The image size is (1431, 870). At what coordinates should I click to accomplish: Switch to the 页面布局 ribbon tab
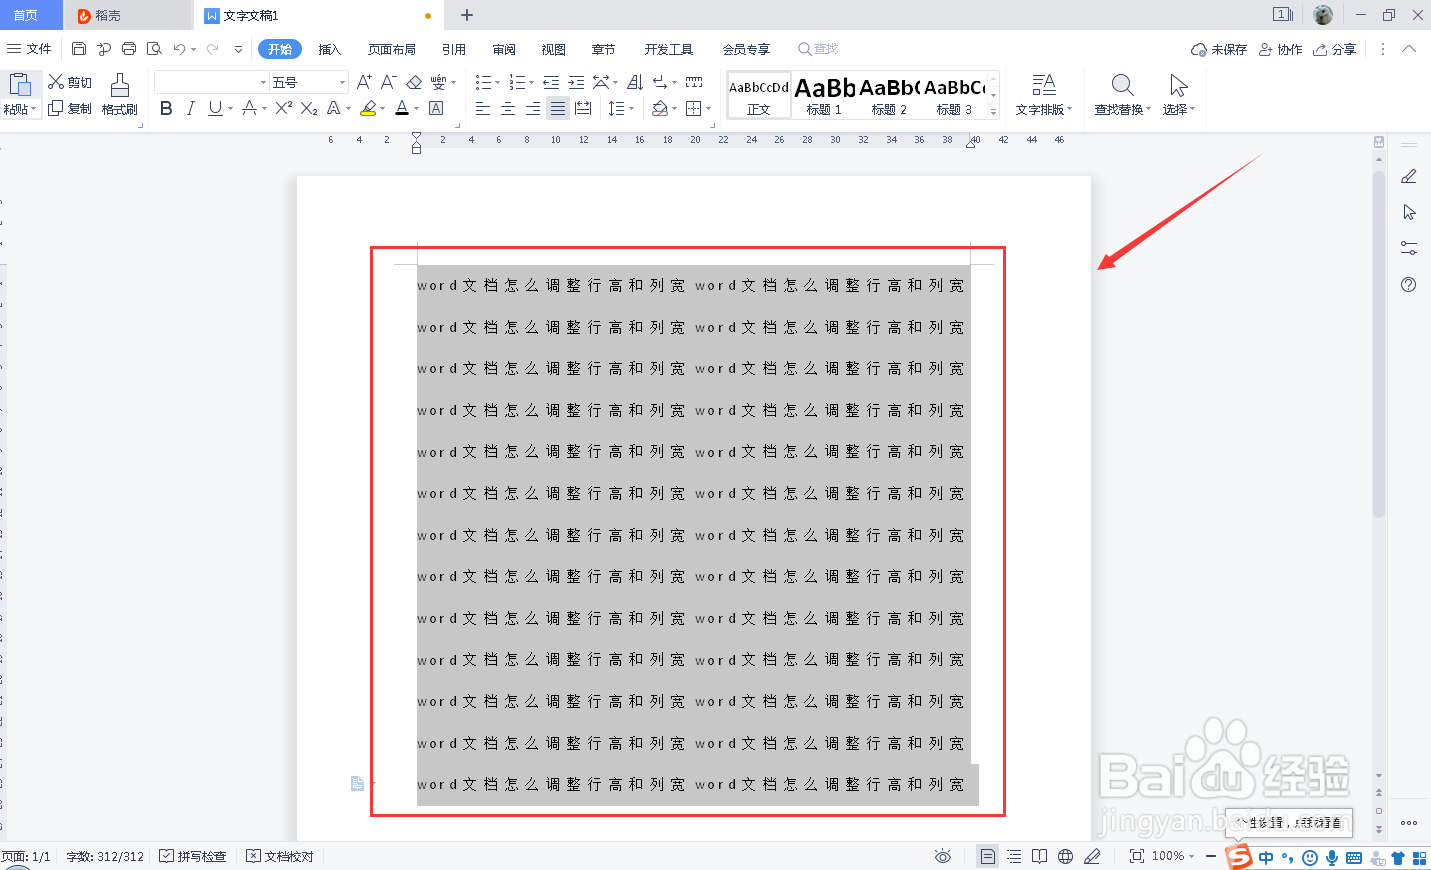(x=391, y=48)
